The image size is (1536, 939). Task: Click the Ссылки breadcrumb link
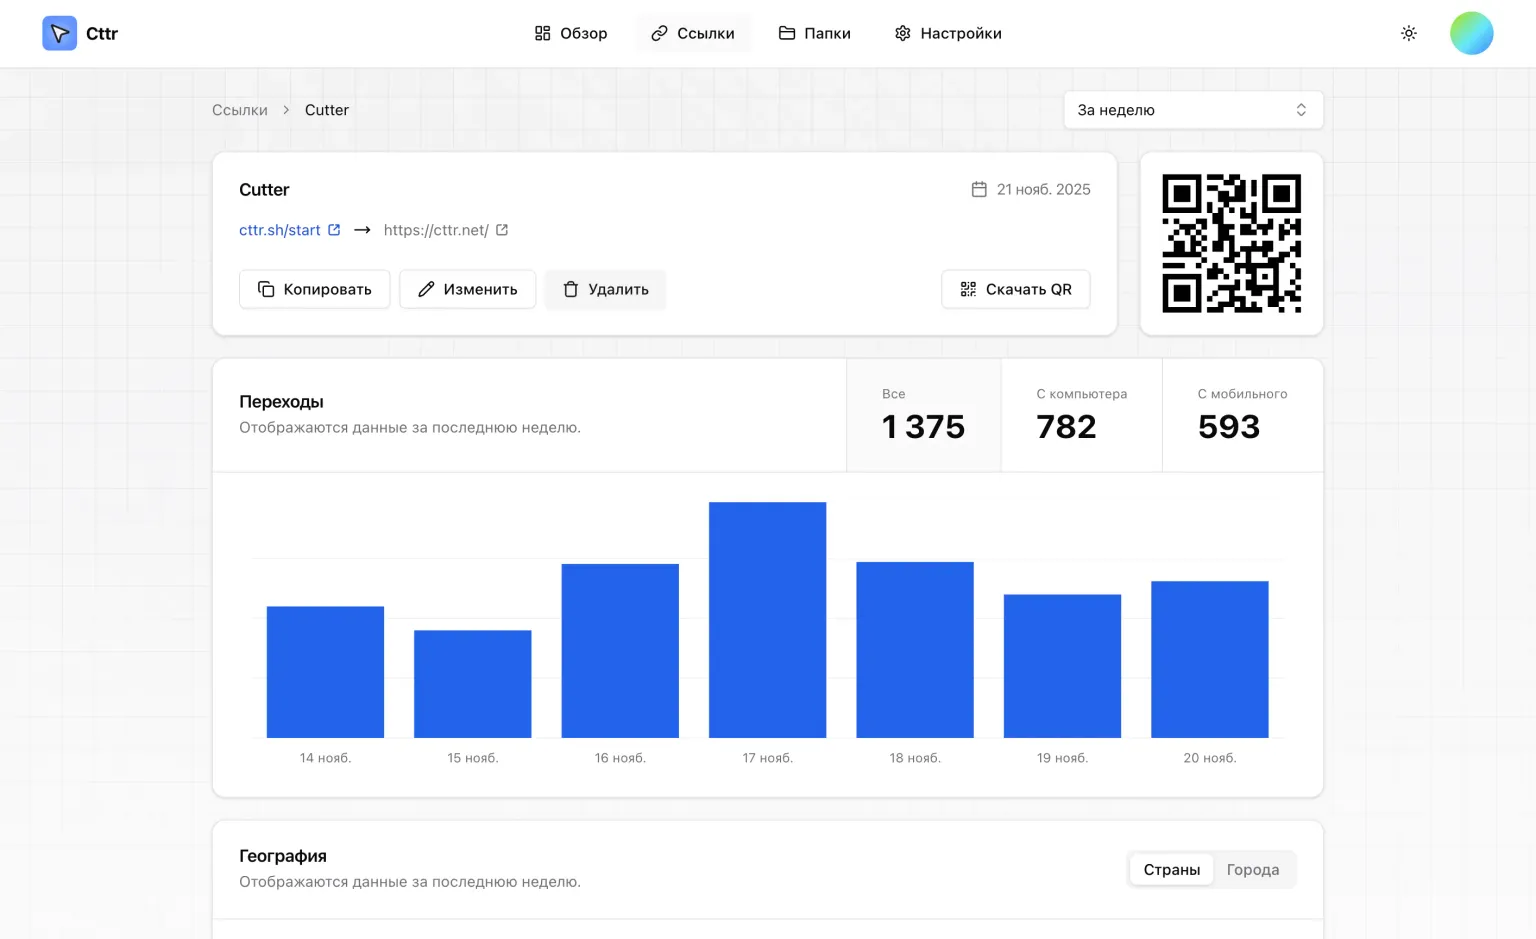tap(240, 110)
